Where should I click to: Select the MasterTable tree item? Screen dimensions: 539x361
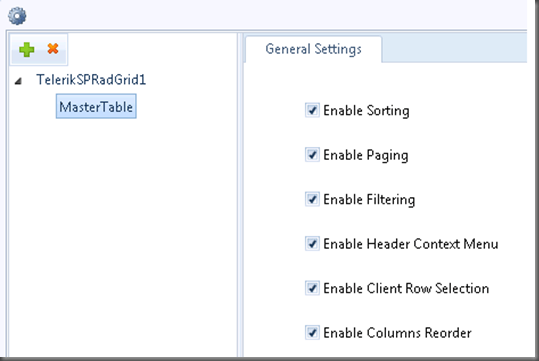(x=96, y=107)
